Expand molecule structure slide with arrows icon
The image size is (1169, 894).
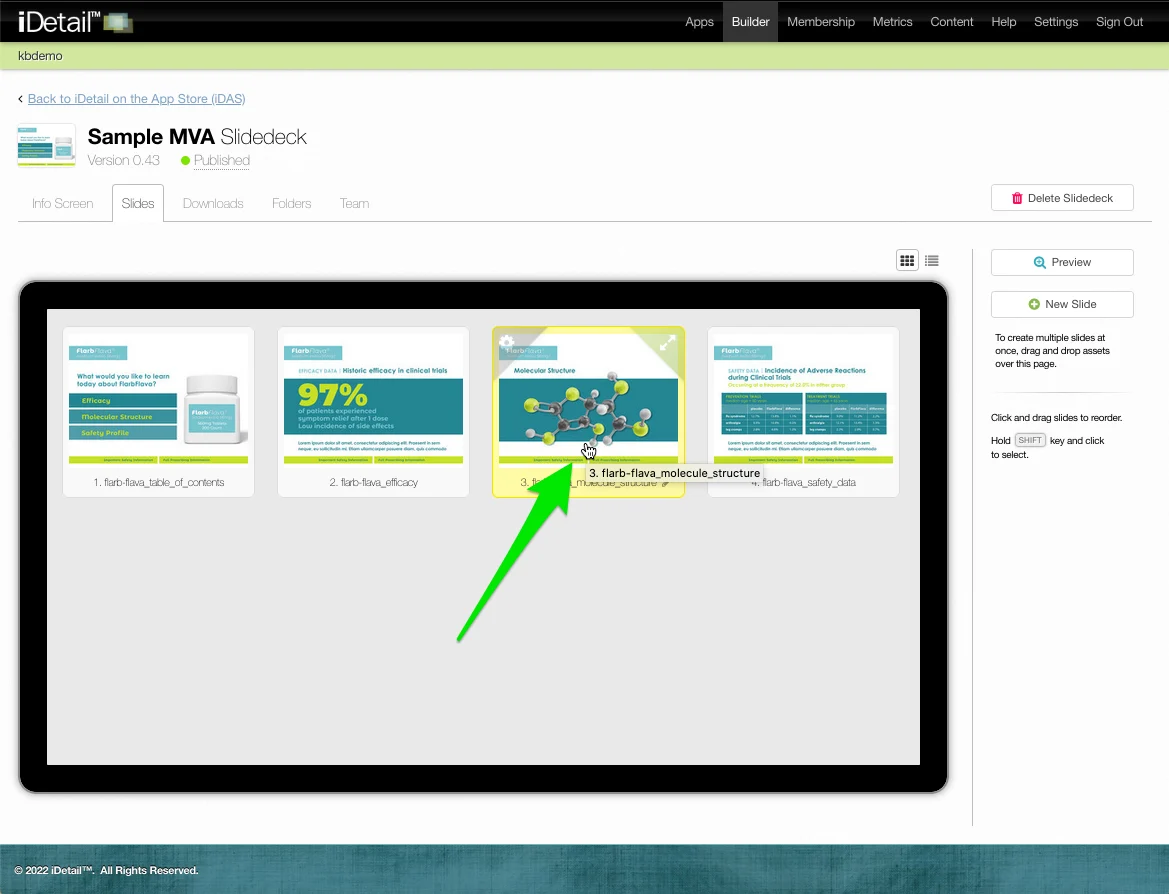tap(668, 342)
